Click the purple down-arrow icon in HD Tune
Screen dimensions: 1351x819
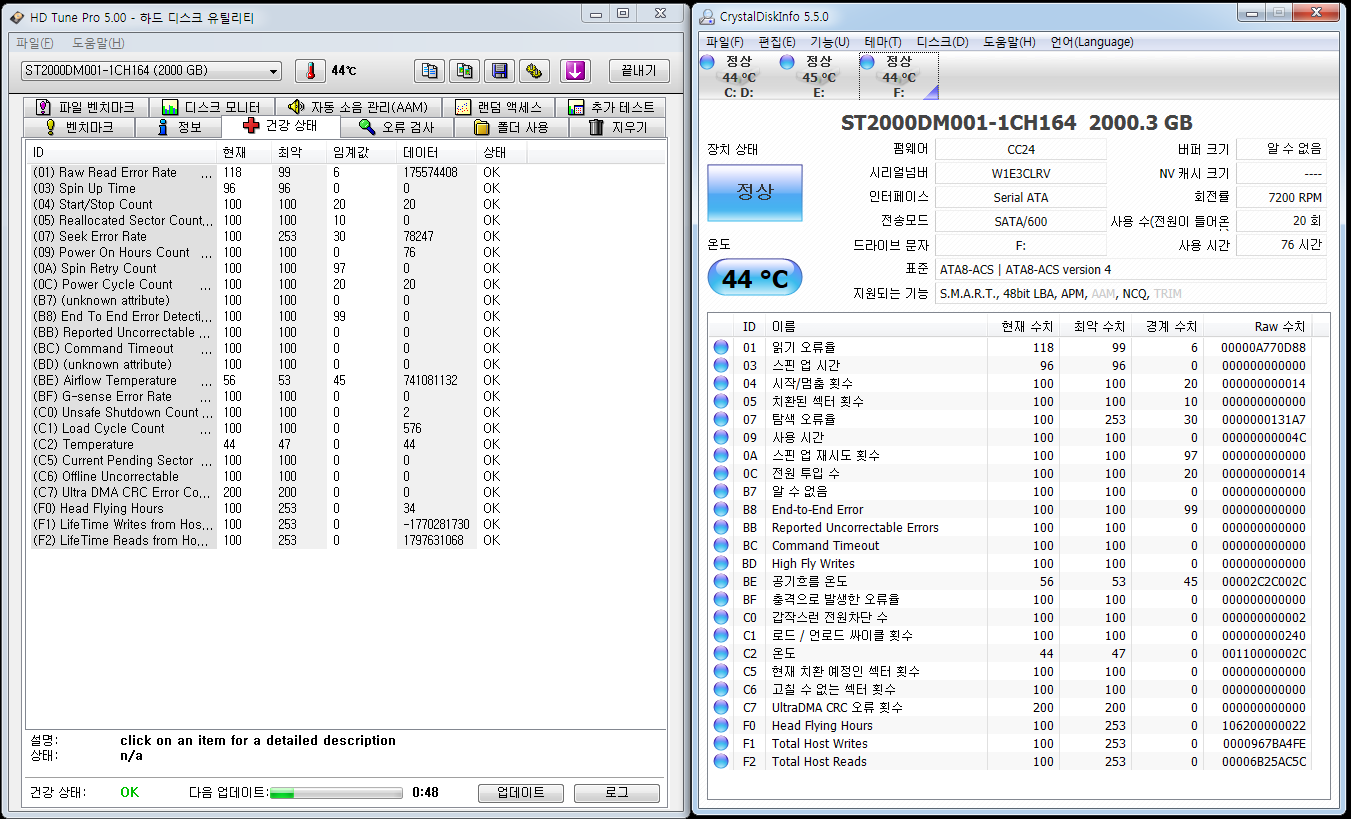(x=574, y=71)
